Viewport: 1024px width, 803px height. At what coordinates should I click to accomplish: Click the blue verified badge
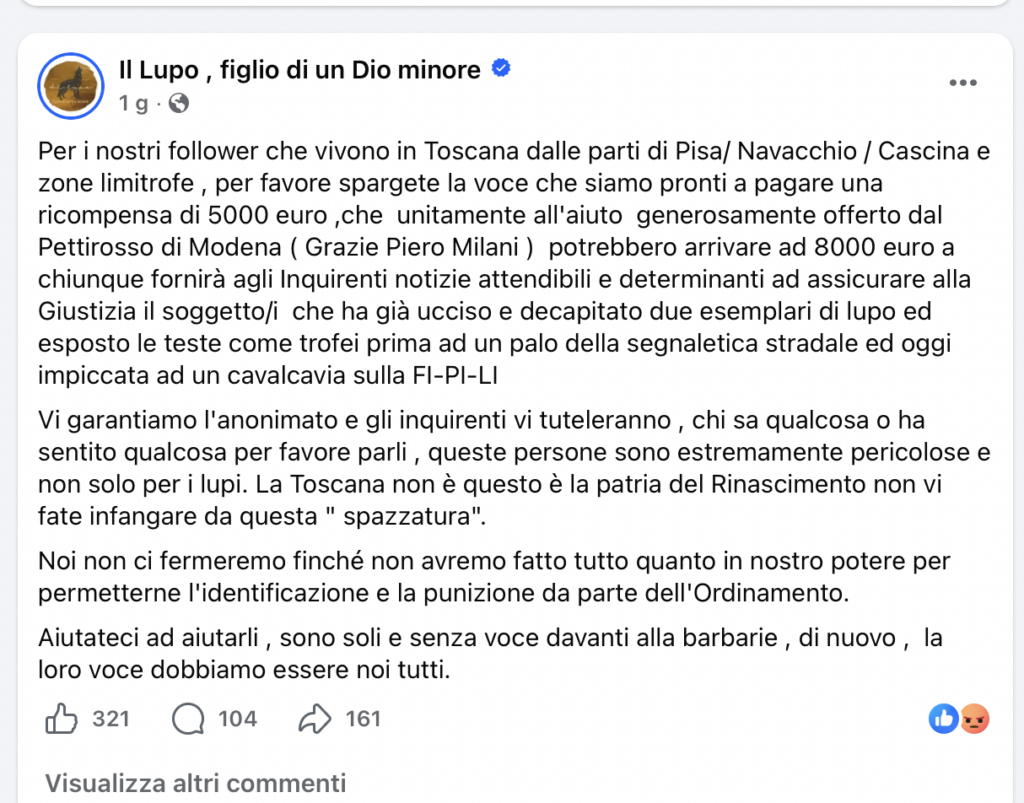tap(502, 69)
